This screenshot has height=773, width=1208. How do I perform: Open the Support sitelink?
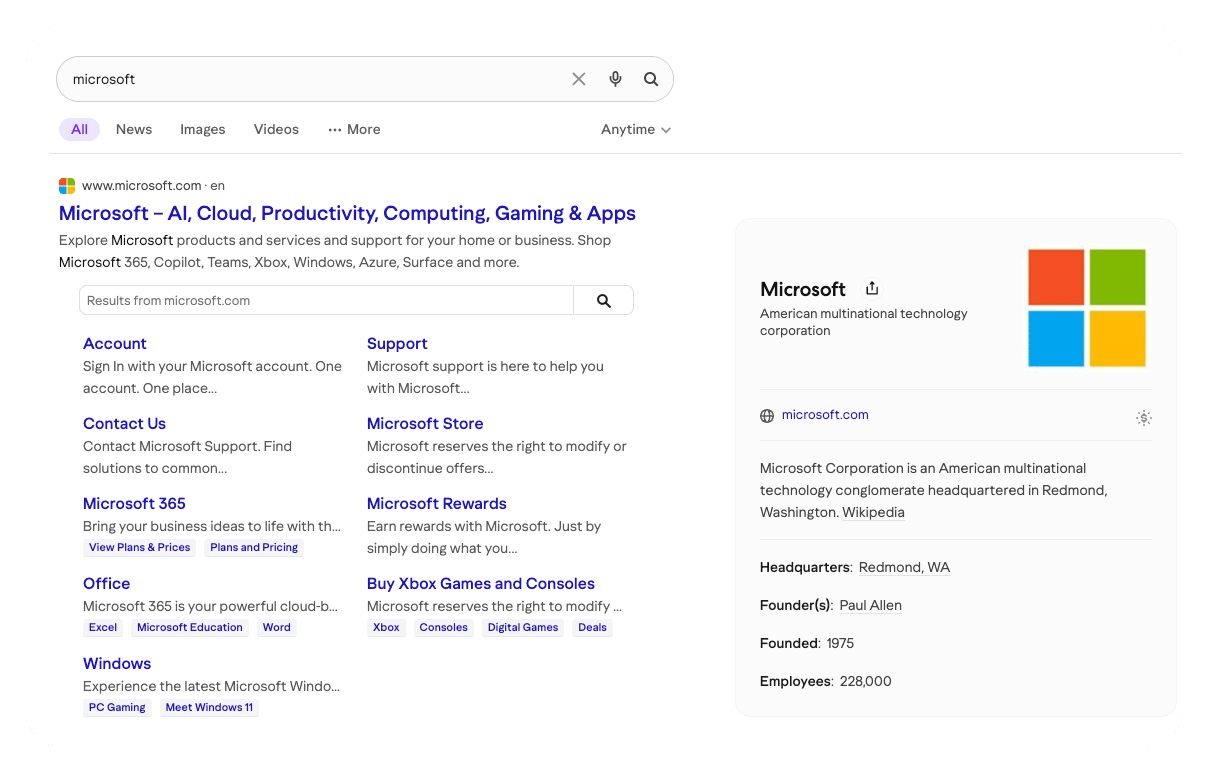point(397,343)
